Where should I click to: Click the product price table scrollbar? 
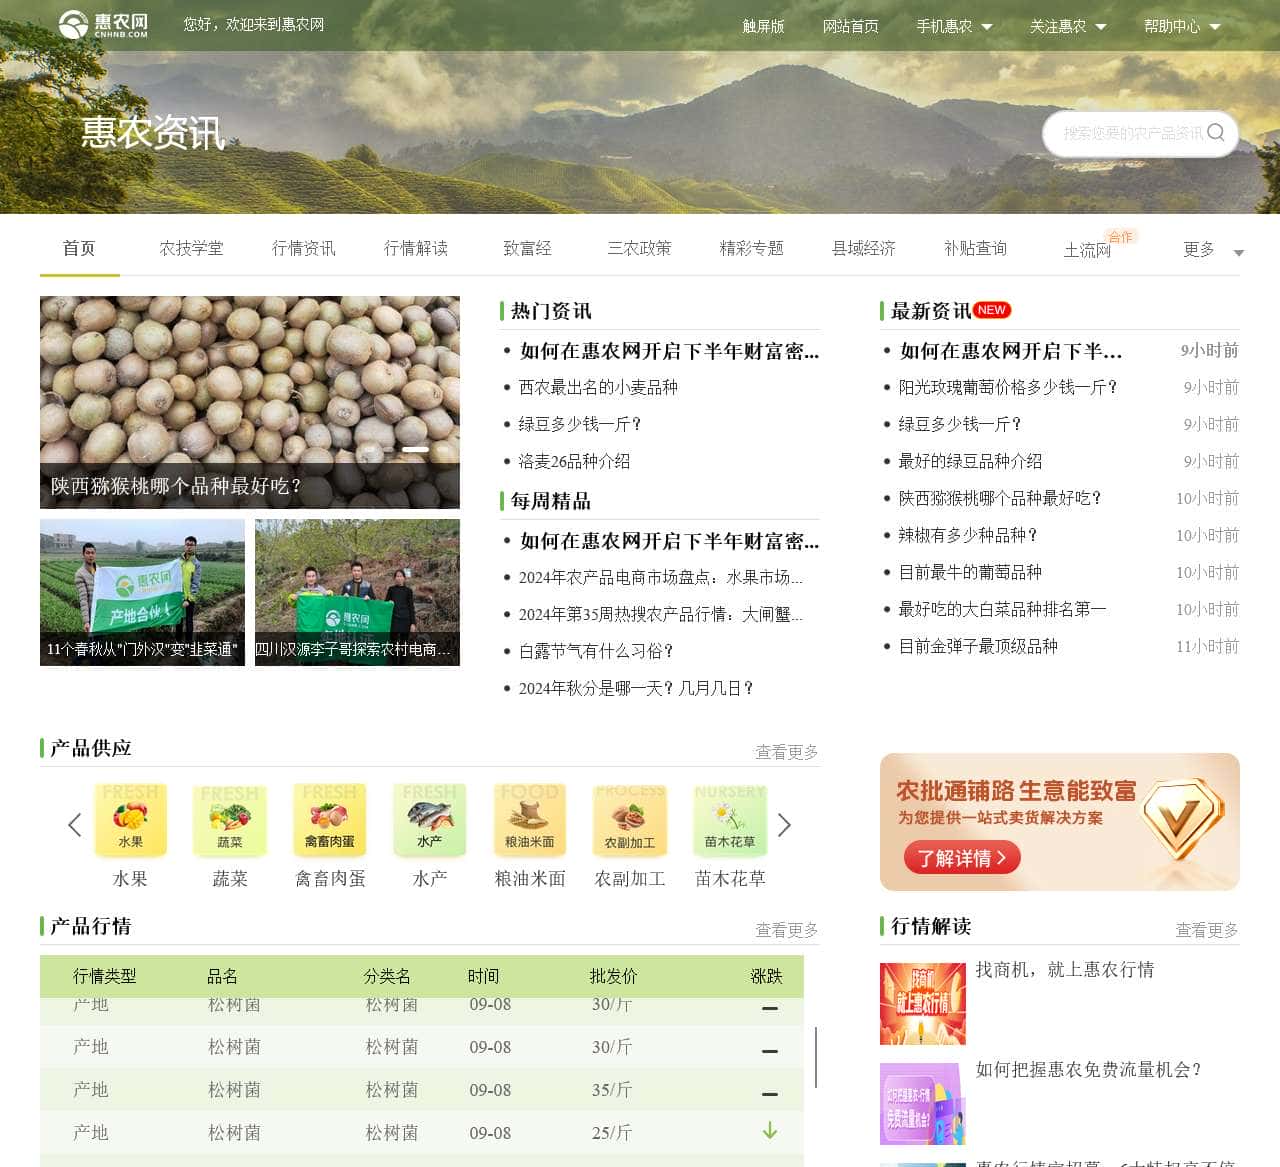(x=816, y=1057)
